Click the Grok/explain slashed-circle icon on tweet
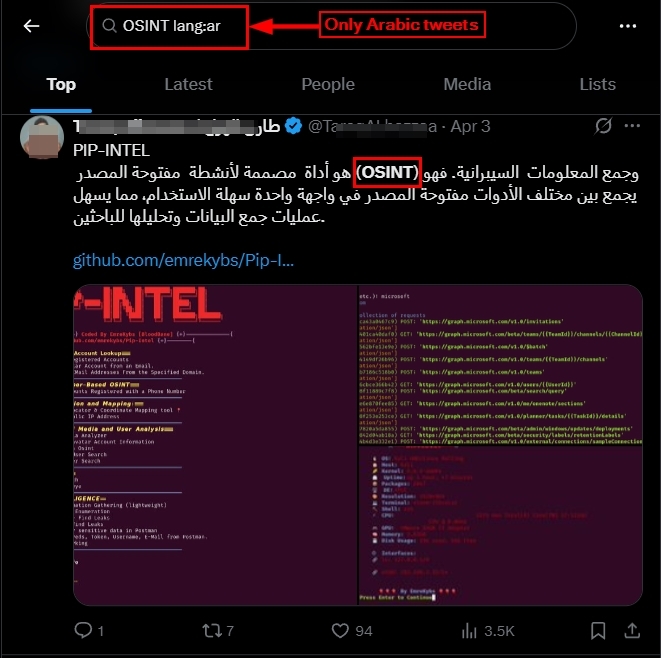 (x=603, y=126)
